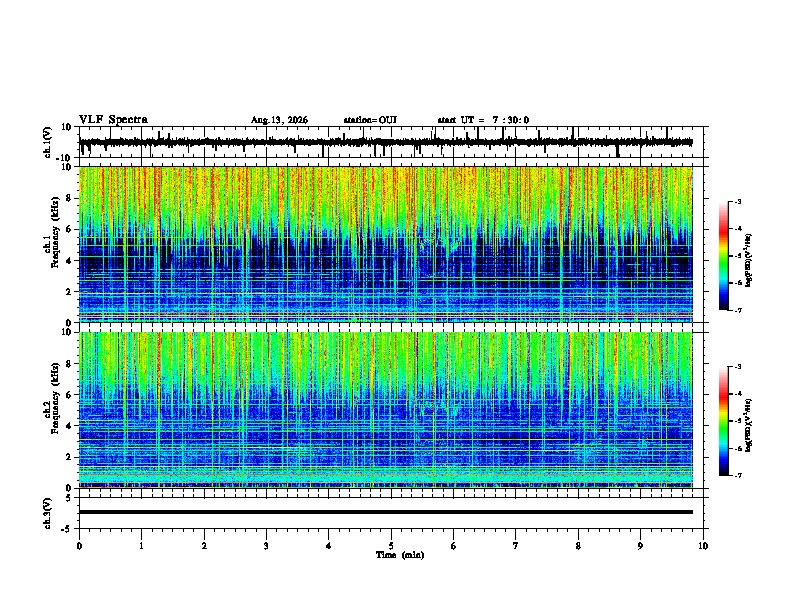792x612 pixels.
Task: Click the ch.1 color bar log(PSD) label
Action: point(748,260)
